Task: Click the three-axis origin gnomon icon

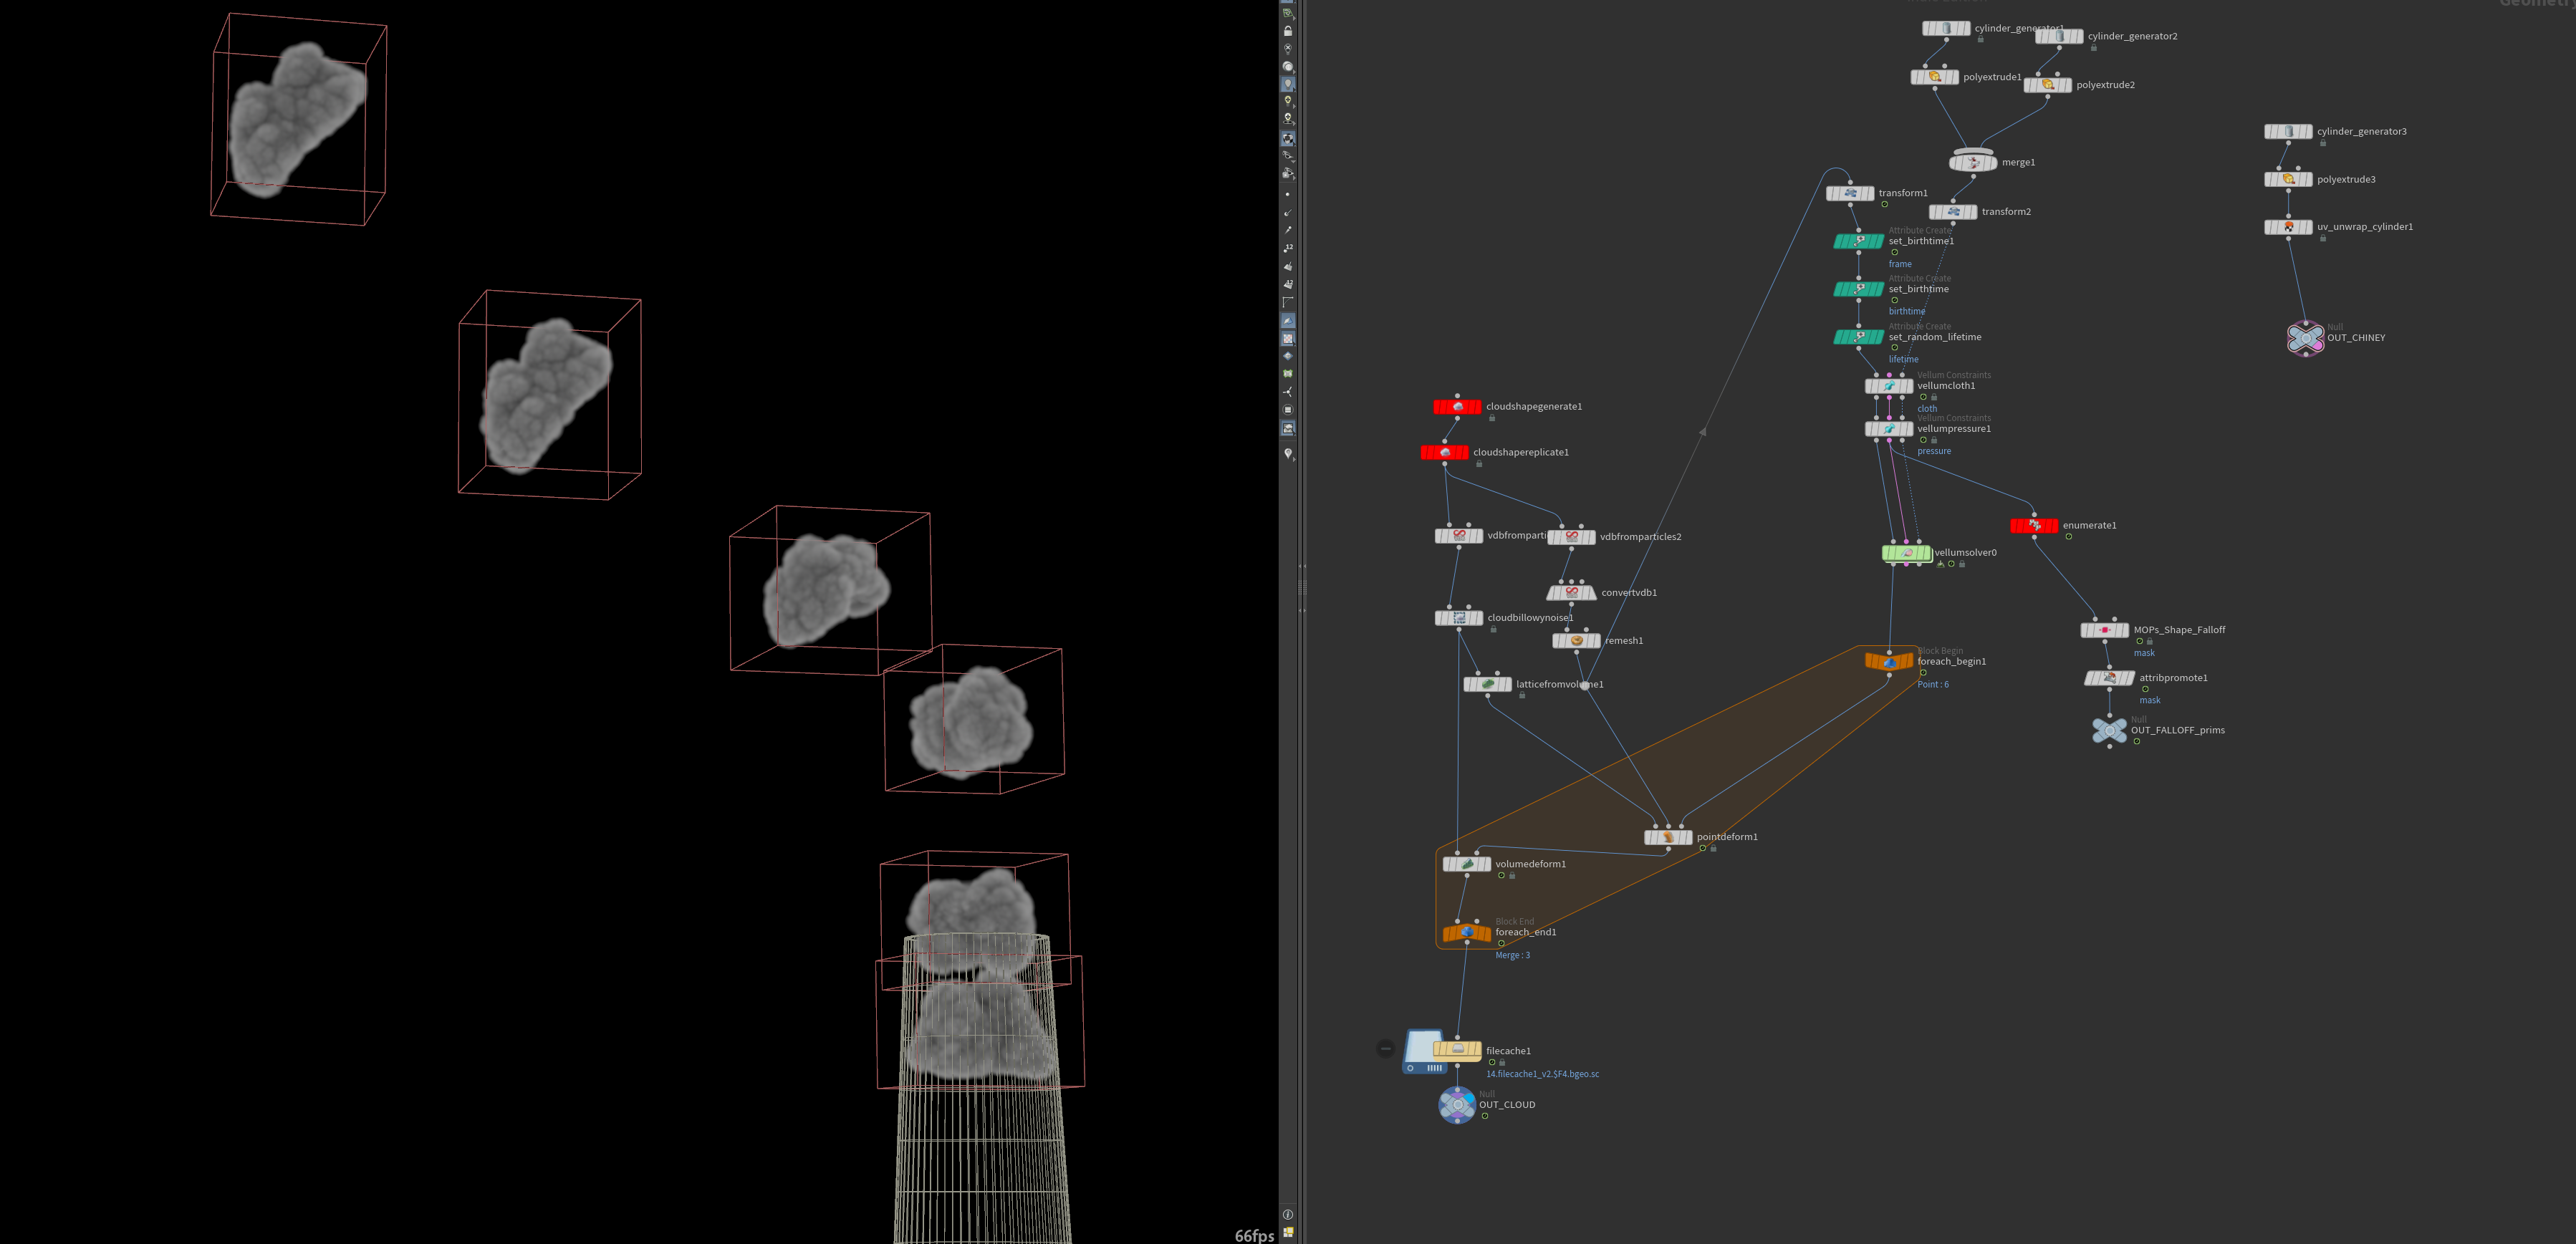Action: (x=1288, y=391)
